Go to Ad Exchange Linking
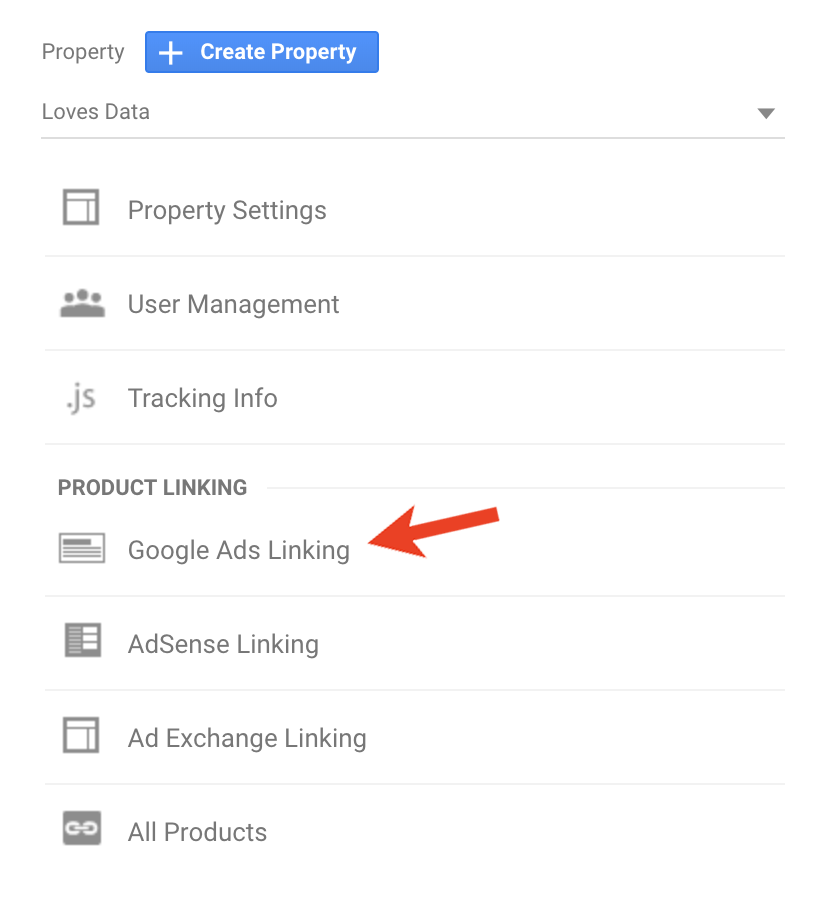The width and height of the screenshot is (828, 901). [x=415, y=738]
